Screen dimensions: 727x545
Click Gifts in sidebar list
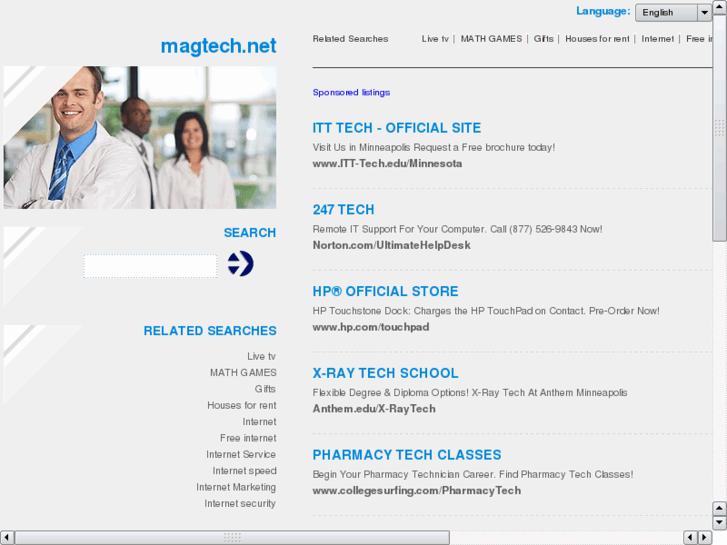pyautogui.click(x=265, y=389)
